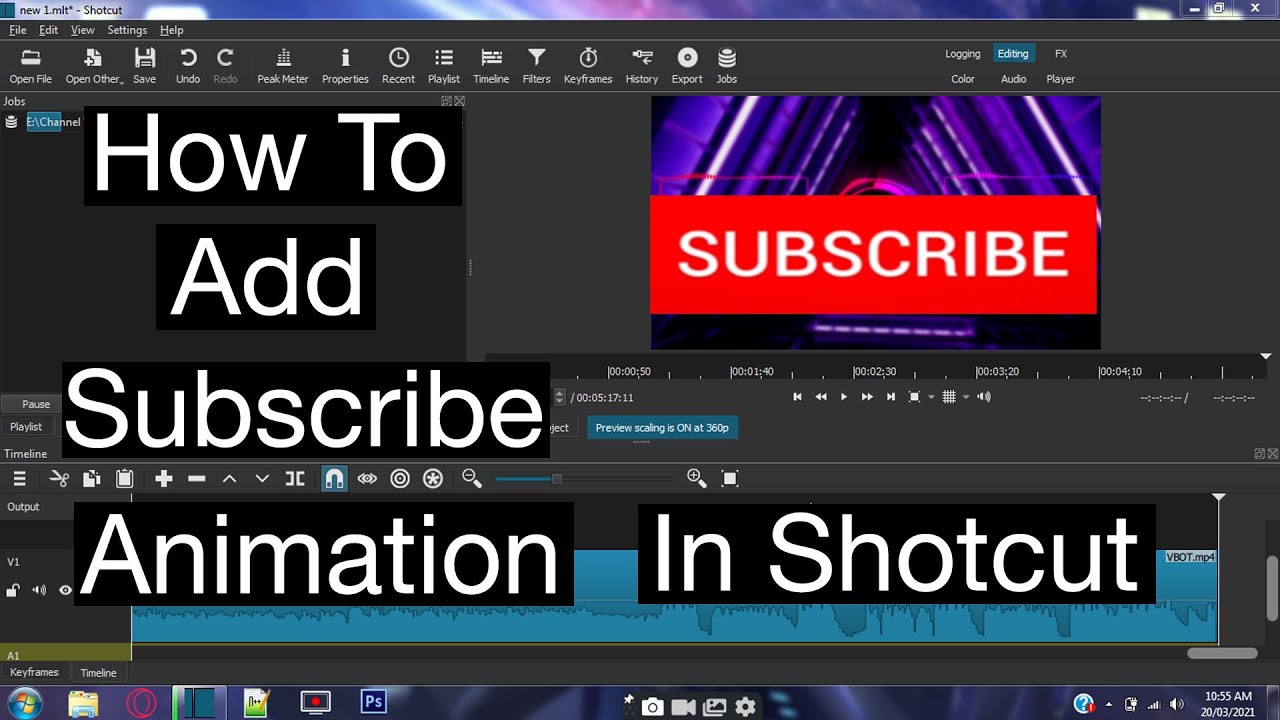Ripple delete using the minus icon
The height and width of the screenshot is (720, 1280).
(x=197, y=479)
